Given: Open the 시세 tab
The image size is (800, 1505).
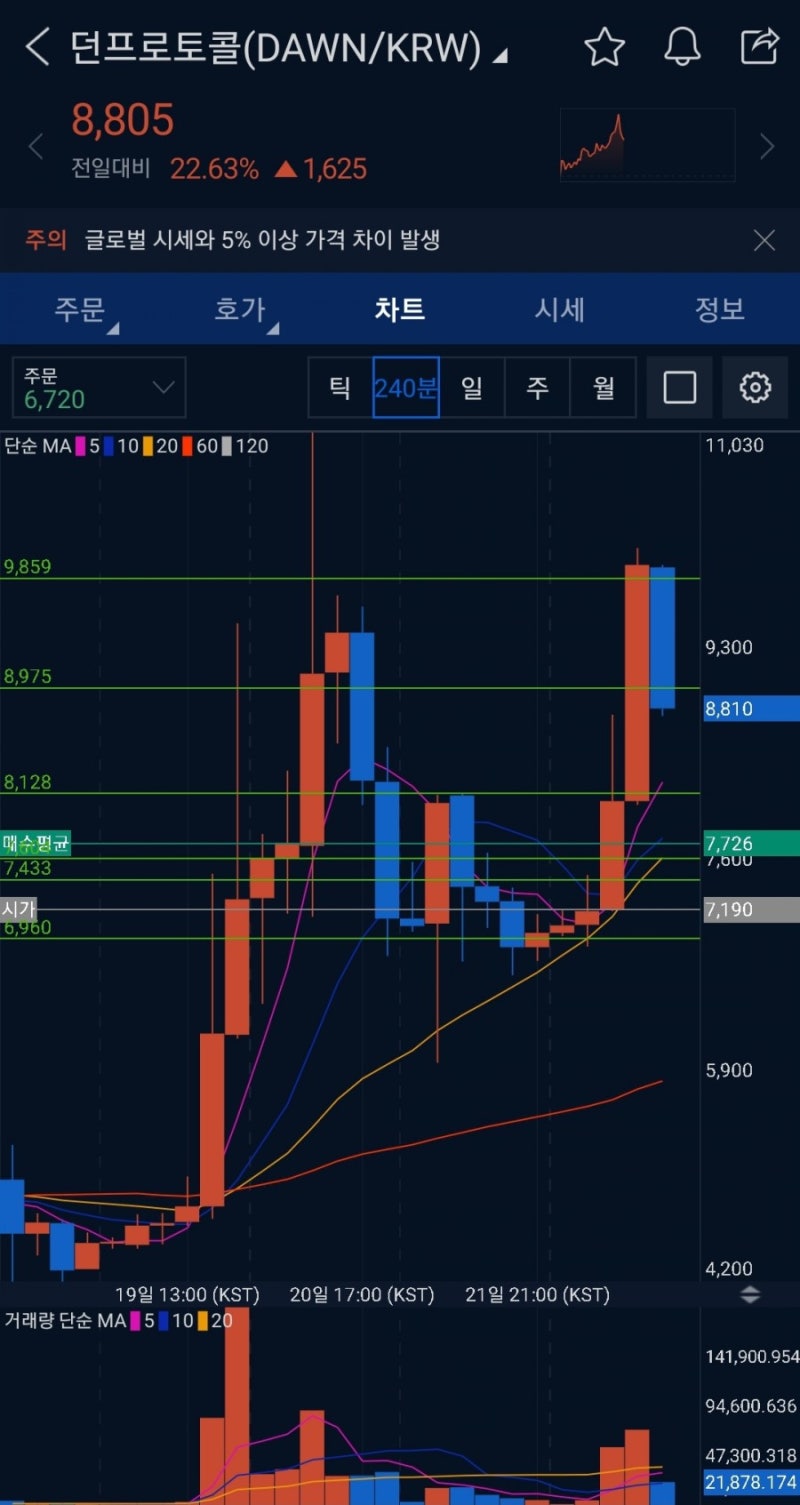Looking at the screenshot, I should [x=560, y=309].
